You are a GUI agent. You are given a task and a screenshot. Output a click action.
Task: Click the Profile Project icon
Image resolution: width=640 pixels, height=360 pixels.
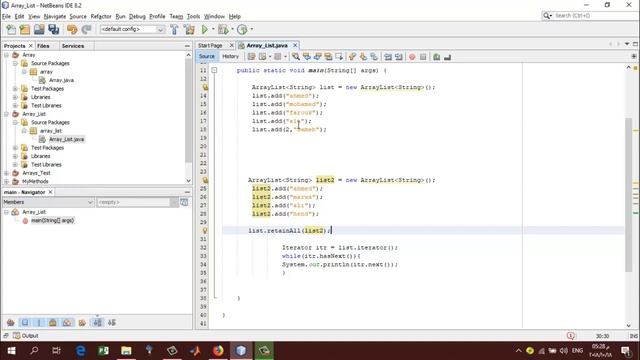[242, 29]
